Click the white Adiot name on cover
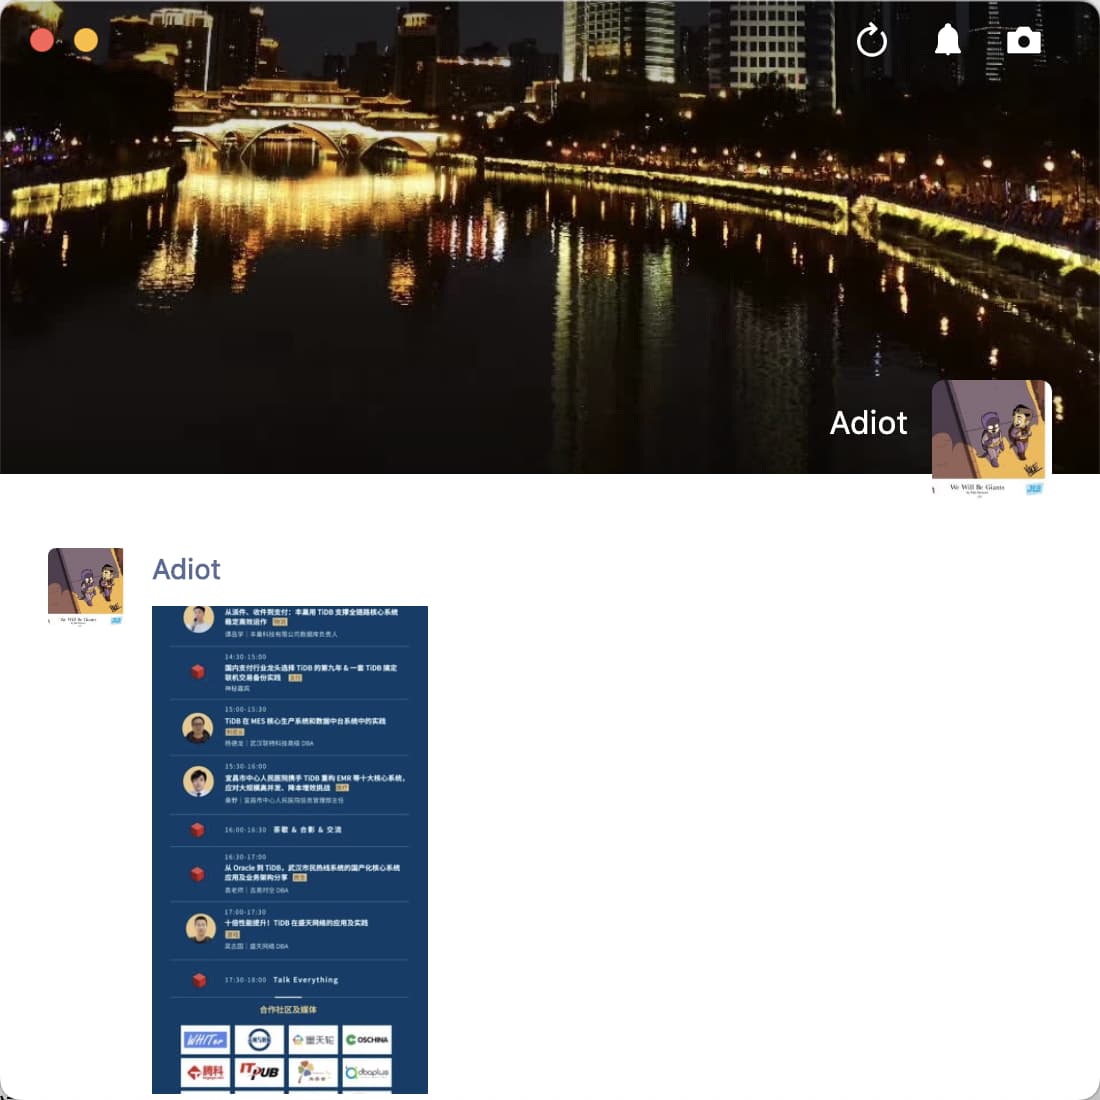1100x1100 pixels. tap(868, 423)
